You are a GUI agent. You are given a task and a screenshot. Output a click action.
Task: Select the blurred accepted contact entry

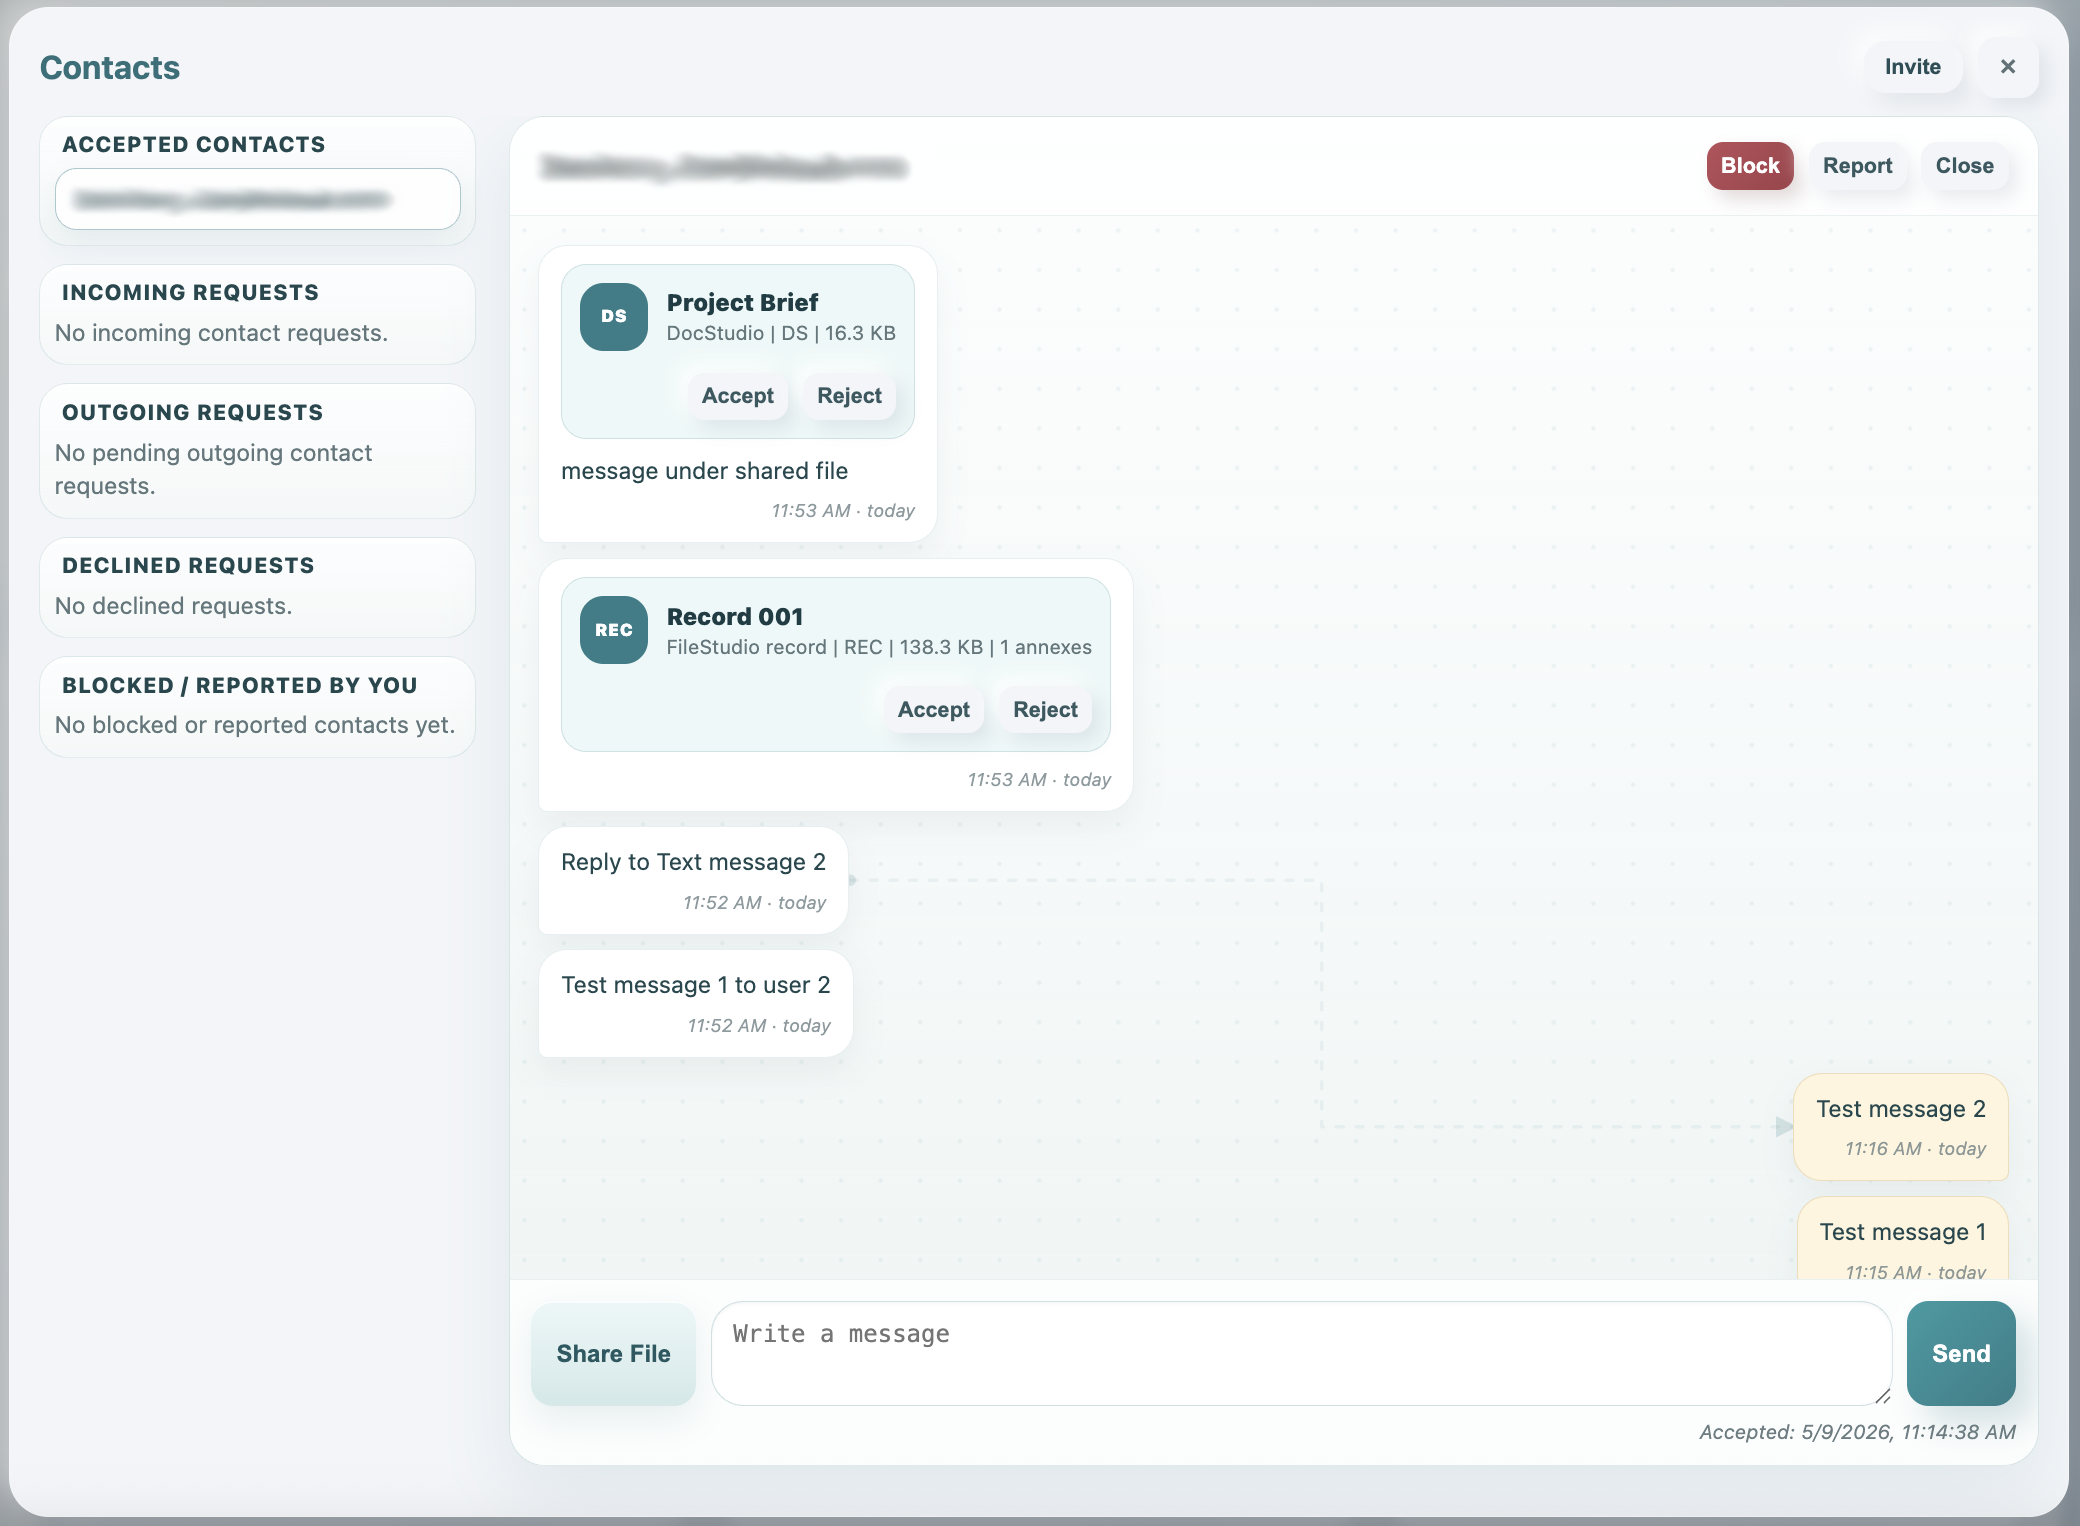pos(258,199)
